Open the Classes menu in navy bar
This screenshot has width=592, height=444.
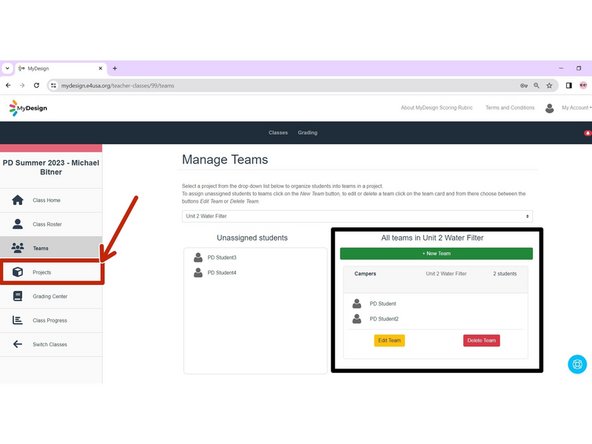point(278,133)
